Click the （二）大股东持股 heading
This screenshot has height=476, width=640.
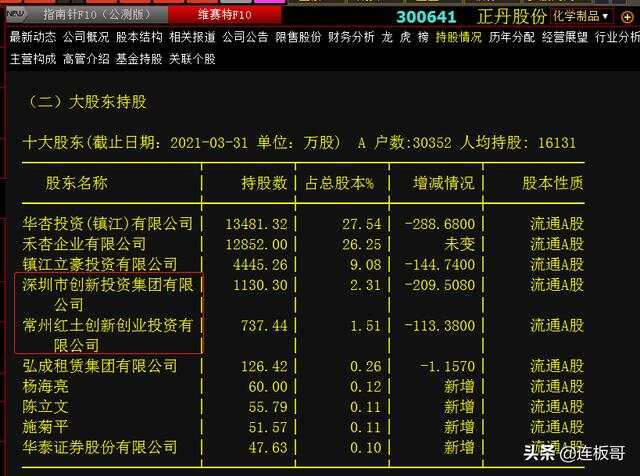(x=85, y=102)
